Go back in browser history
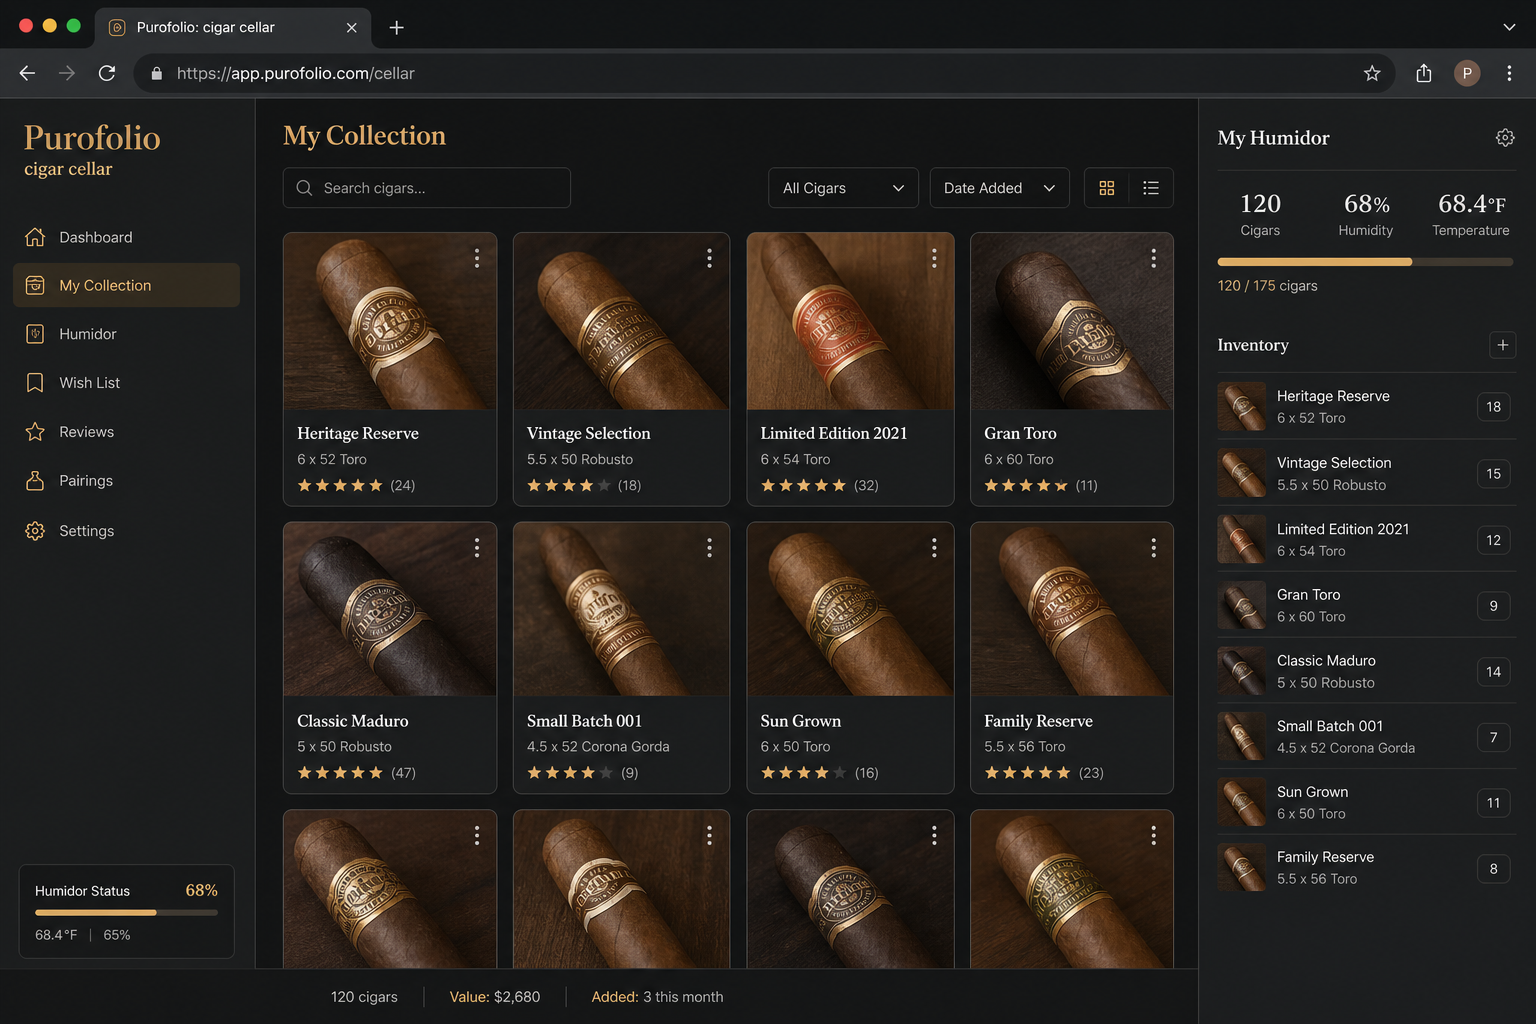Viewport: 1536px width, 1024px height. [27, 73]
